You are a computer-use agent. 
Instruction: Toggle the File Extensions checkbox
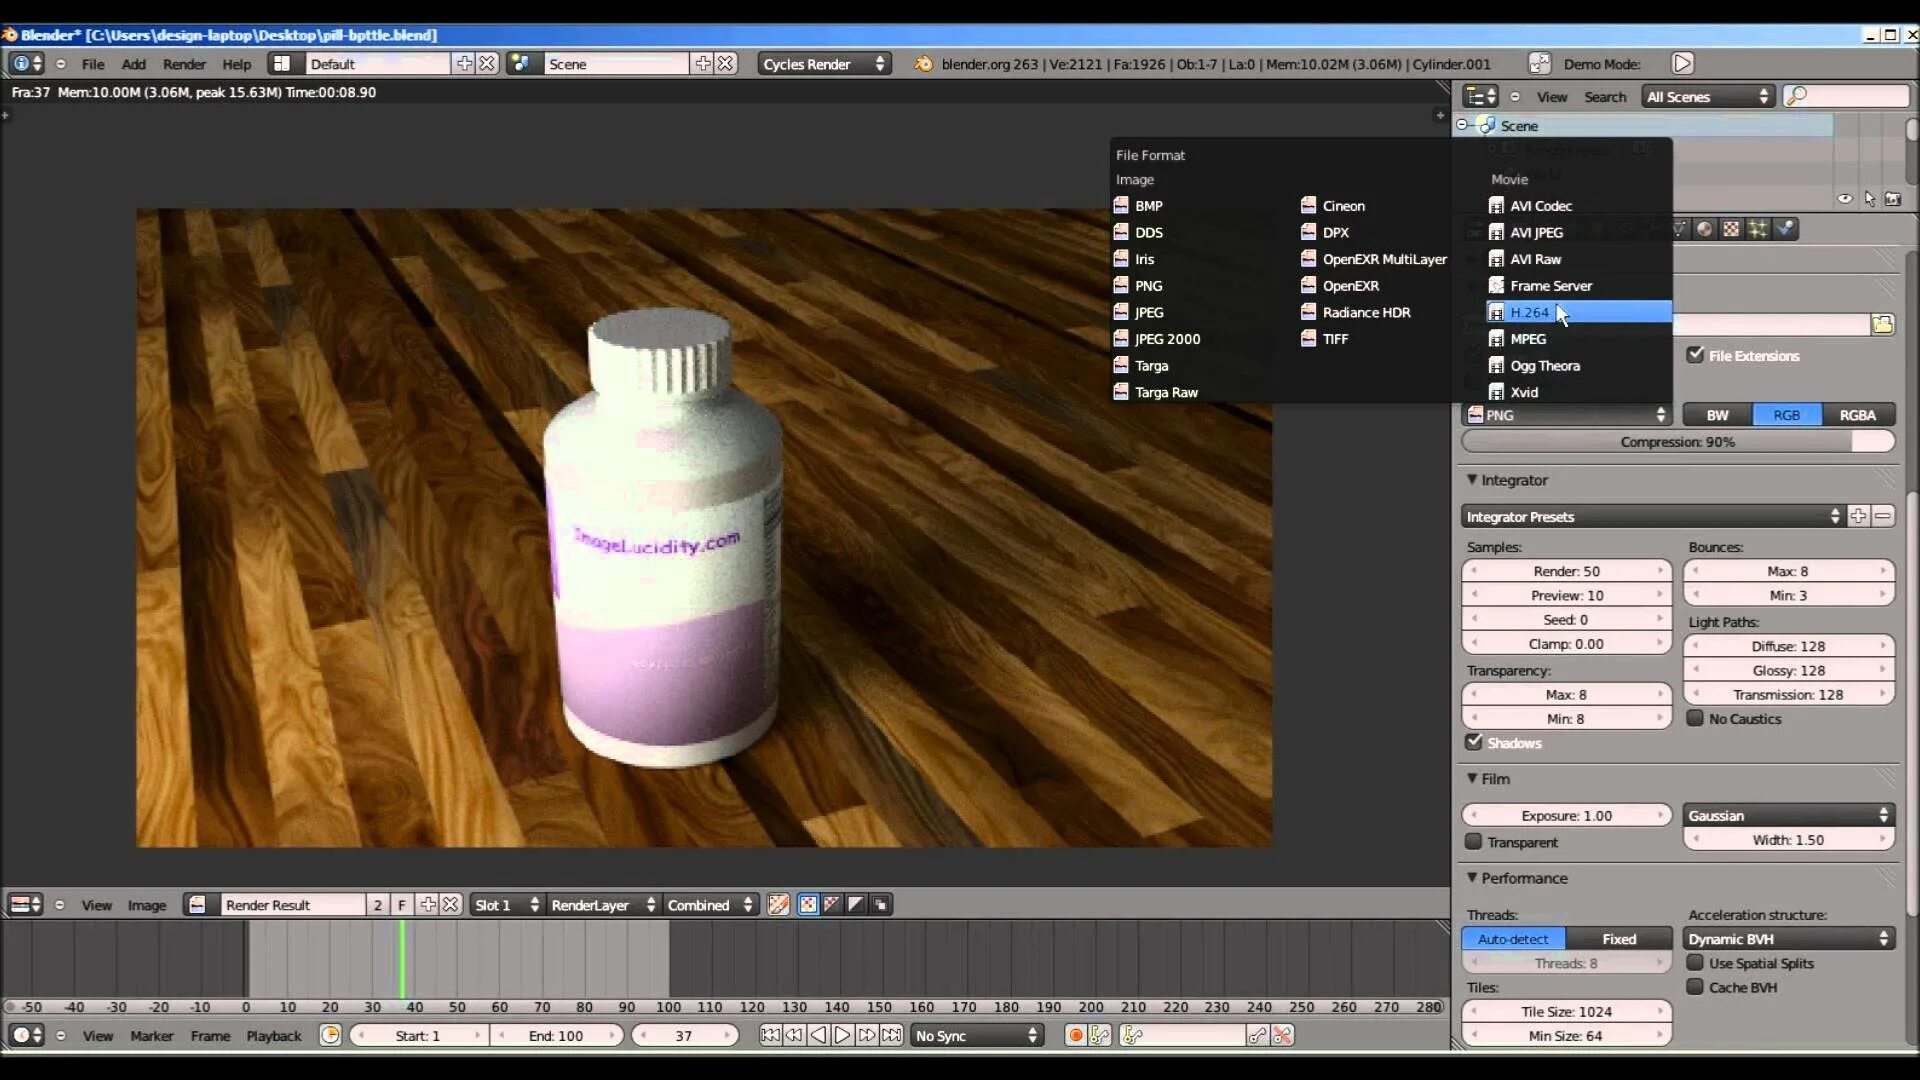click(1695, 355)
